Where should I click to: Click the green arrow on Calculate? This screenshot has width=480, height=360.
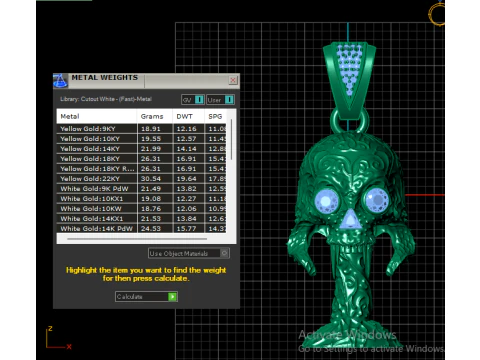(x=172, y=297)
